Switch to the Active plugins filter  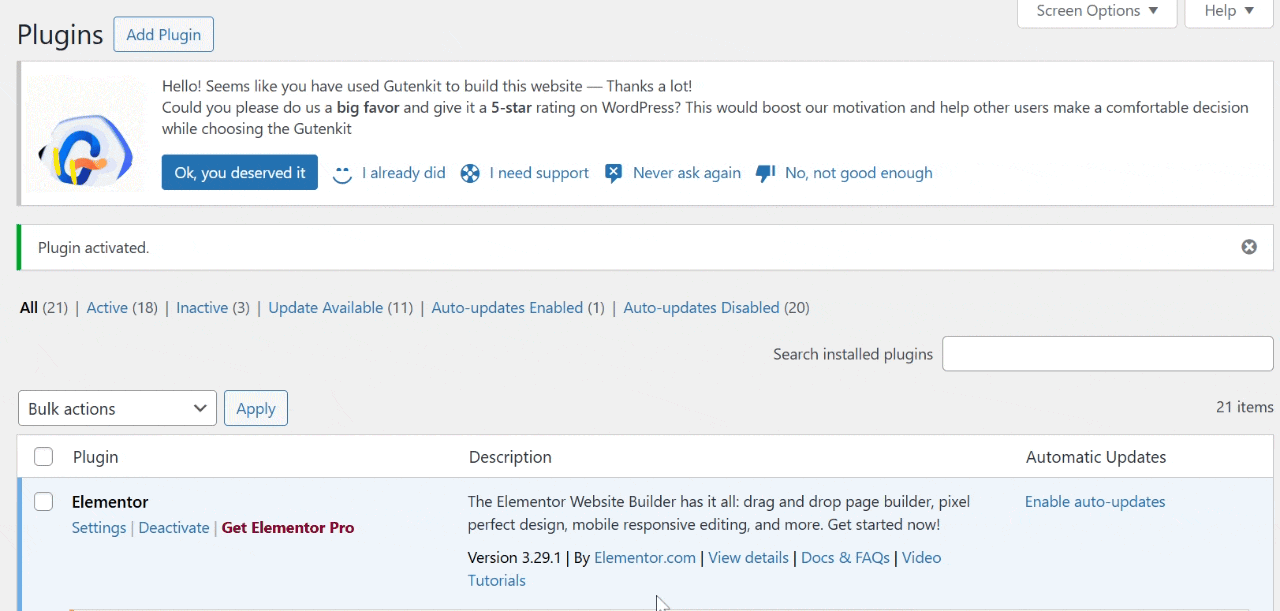[x=107, y=307]
